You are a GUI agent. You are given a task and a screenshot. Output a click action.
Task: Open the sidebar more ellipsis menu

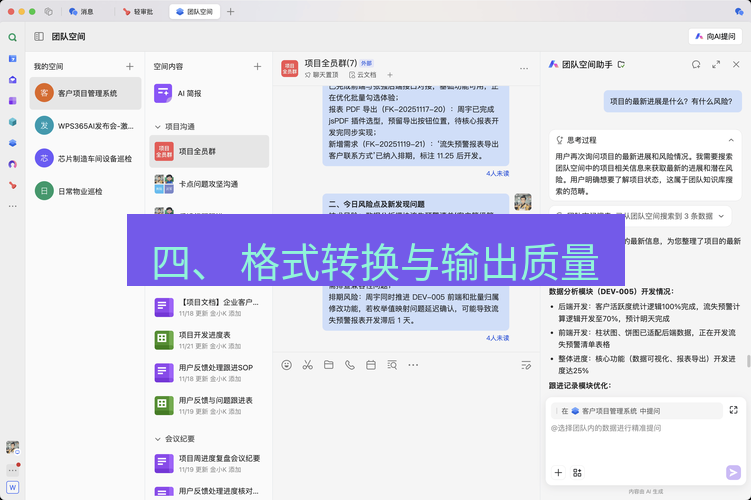tap(12, 206)
